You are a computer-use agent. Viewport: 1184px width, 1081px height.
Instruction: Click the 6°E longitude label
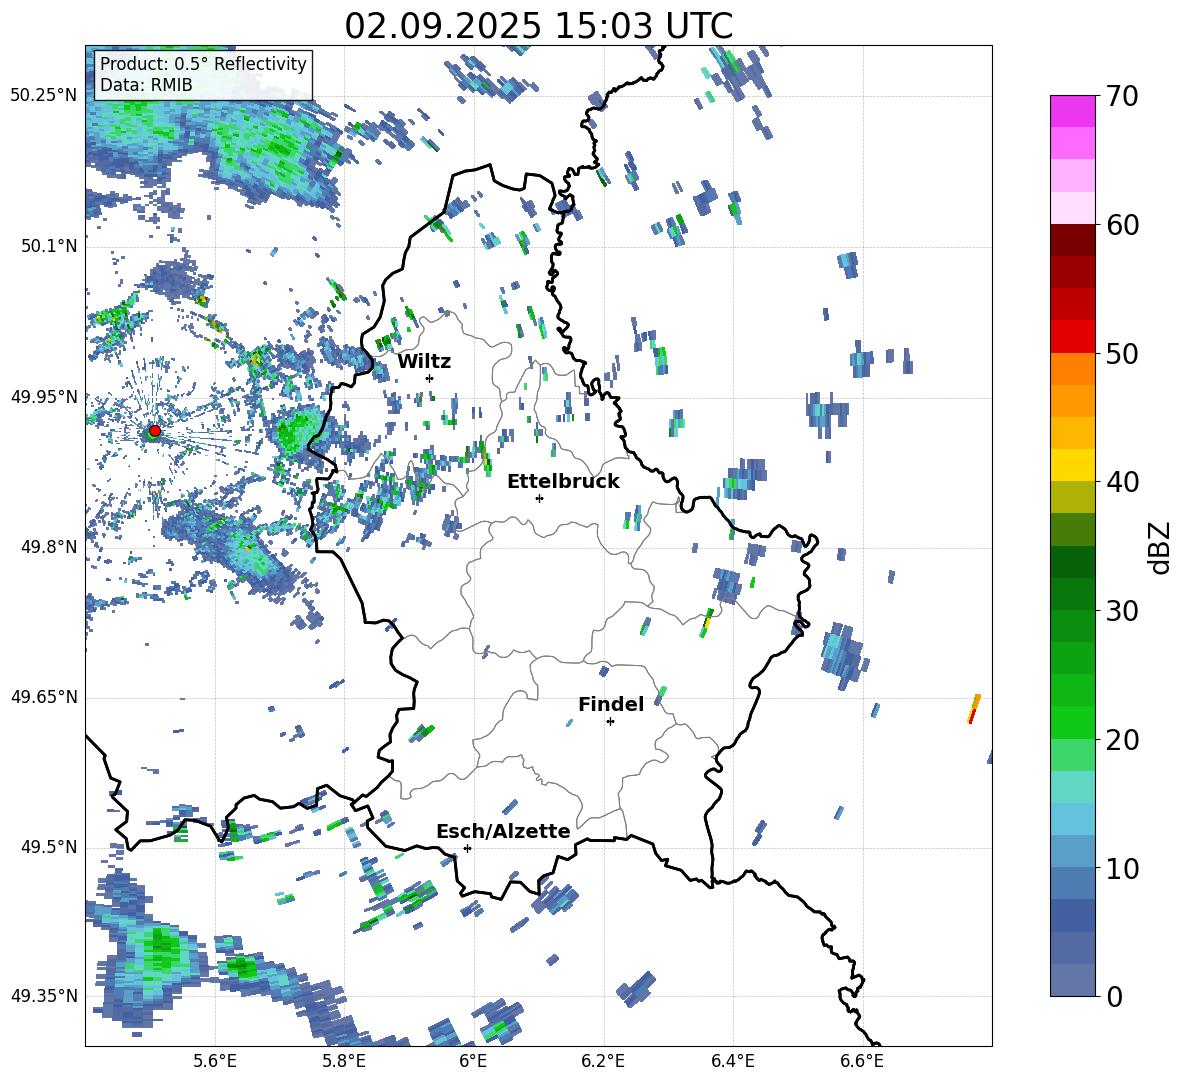coord(473,1061)
